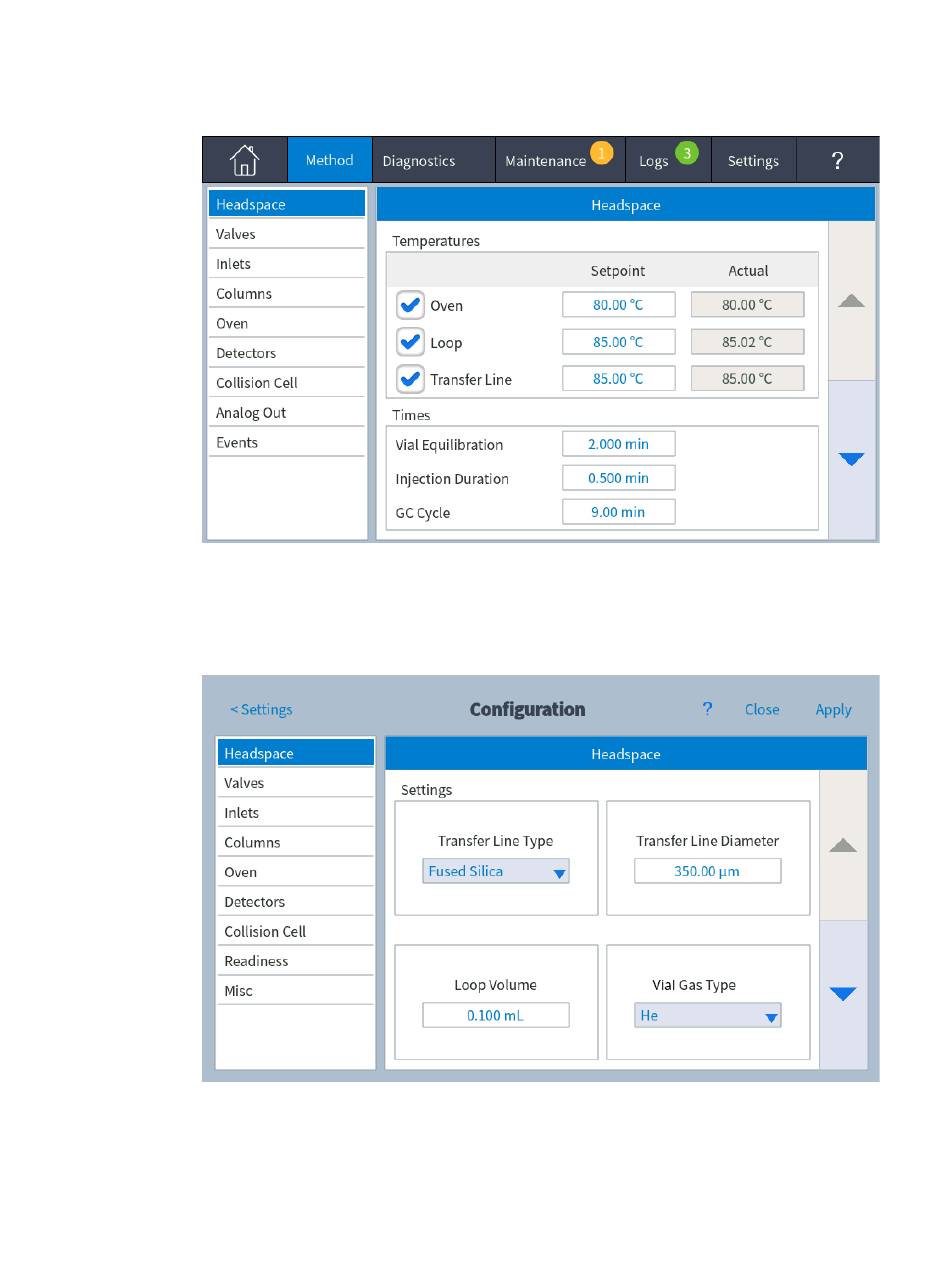Go back via the Settings link
The image size is (950, 1267).
(x=261, y=709)
